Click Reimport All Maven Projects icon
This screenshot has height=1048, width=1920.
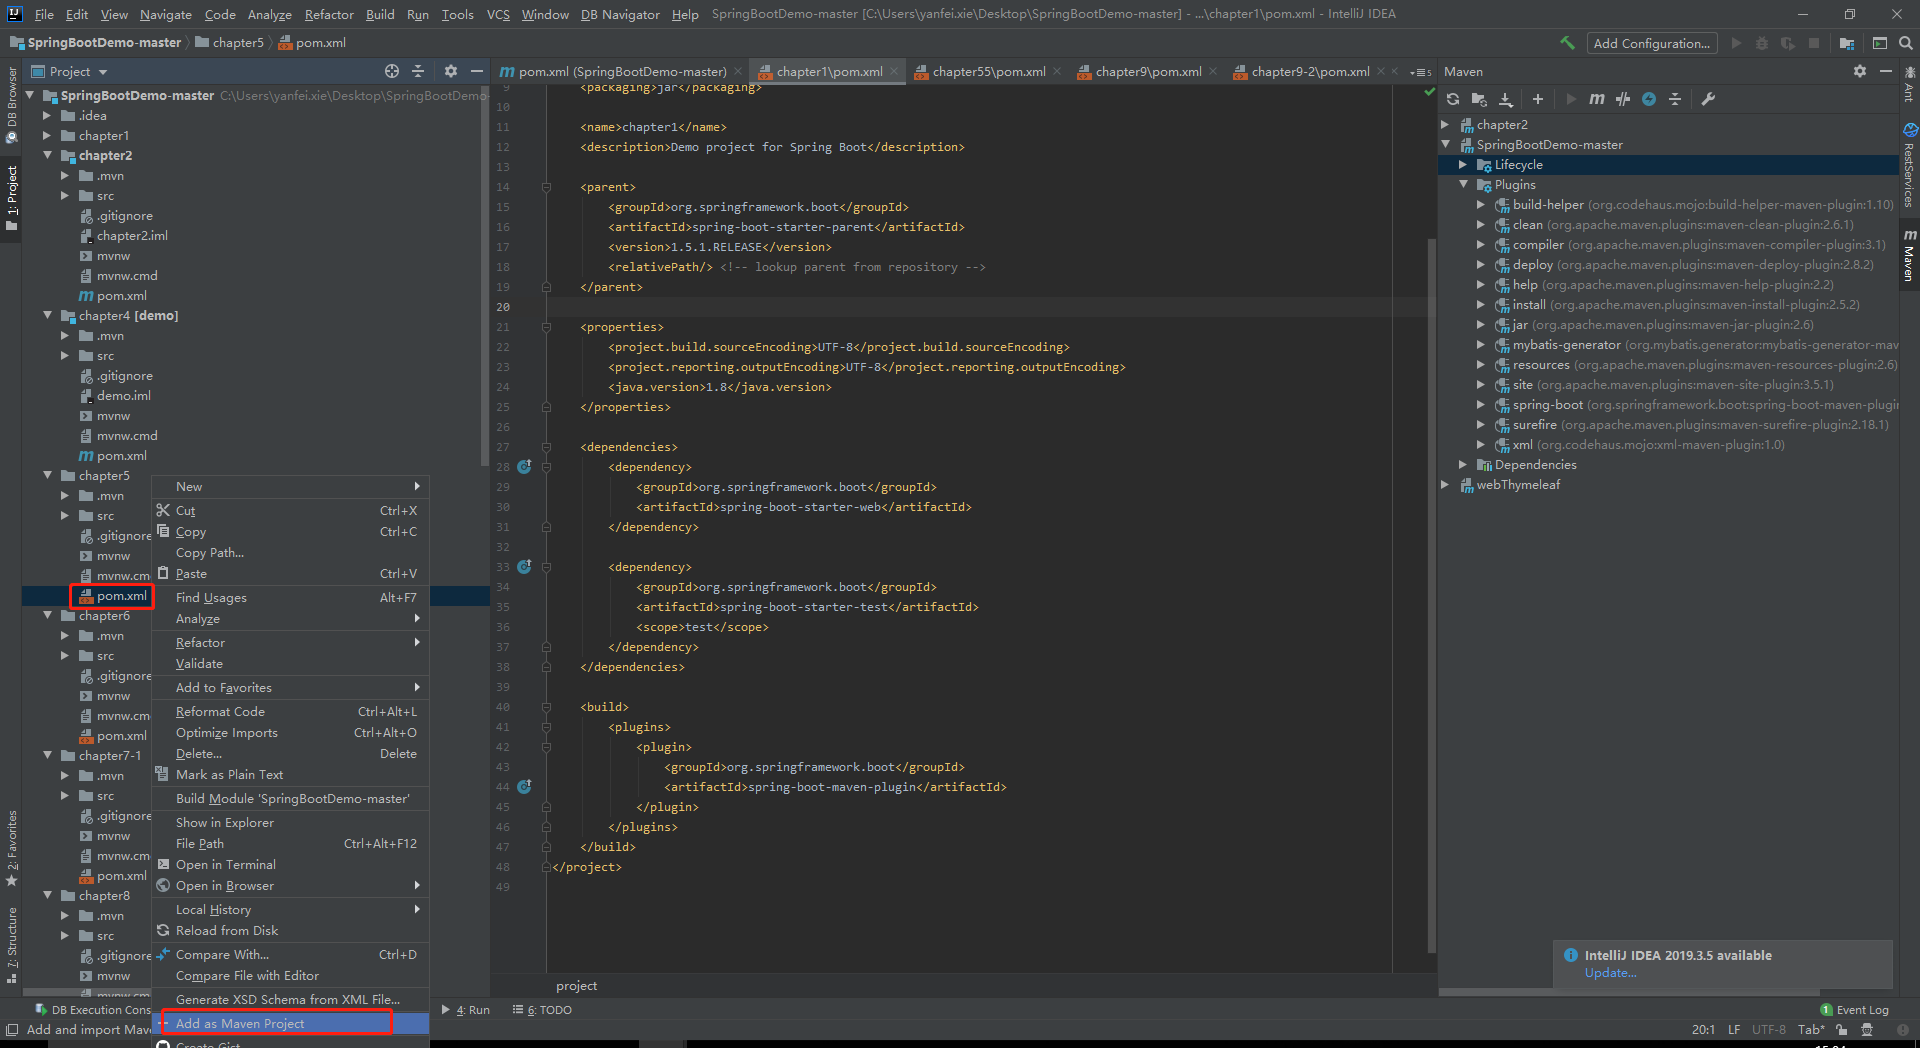coord(1453,99)
